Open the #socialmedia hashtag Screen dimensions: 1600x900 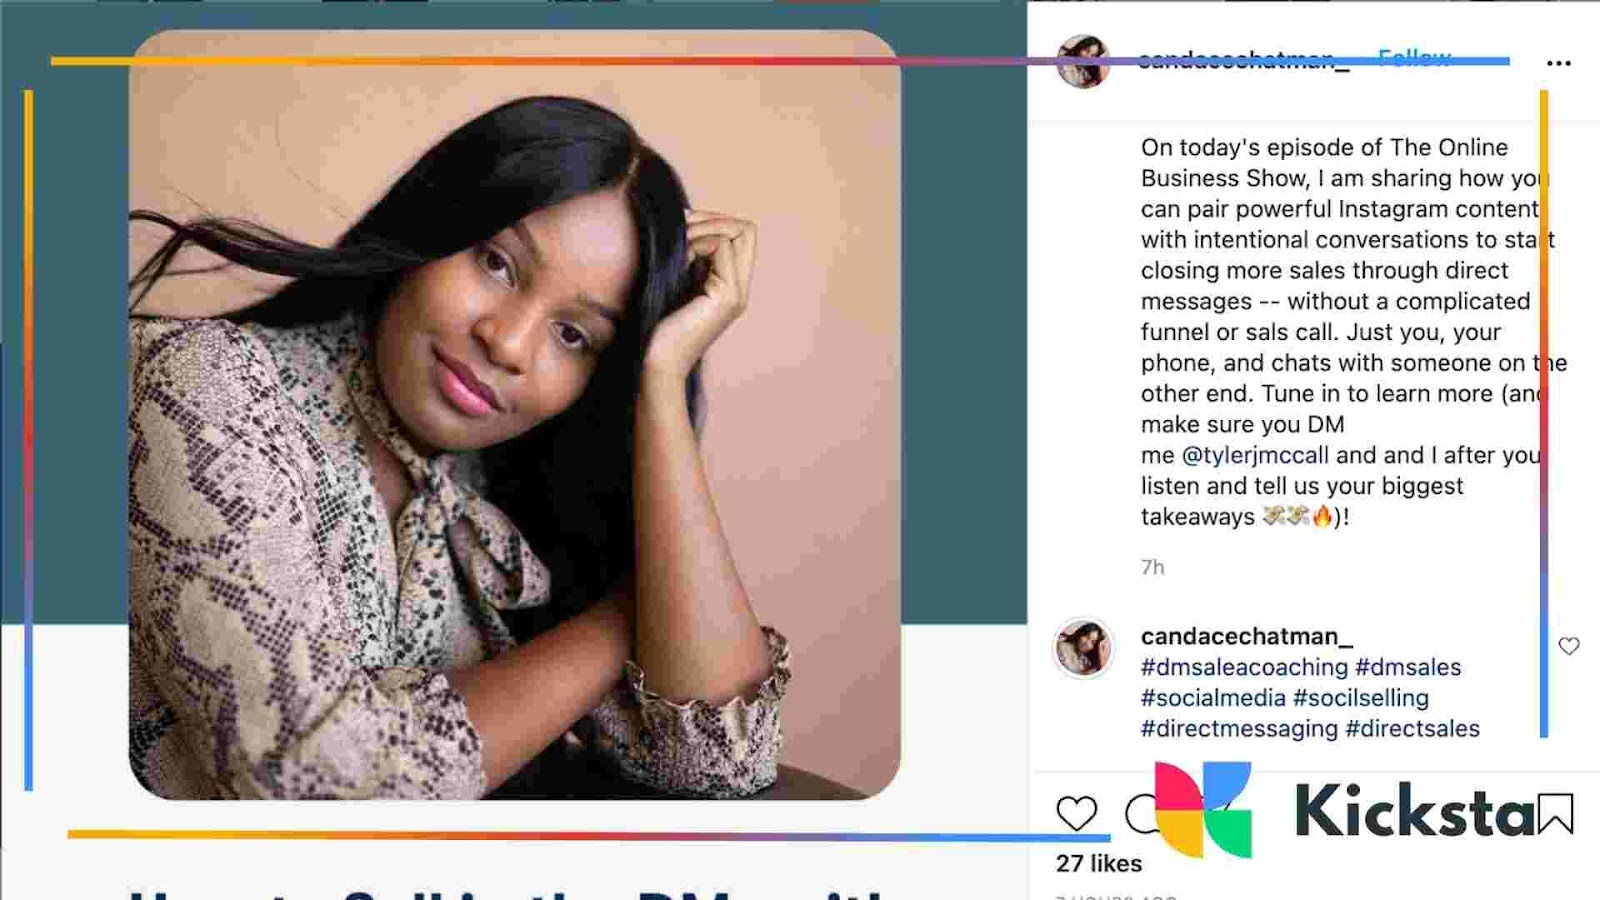[x=1213, y=698]
